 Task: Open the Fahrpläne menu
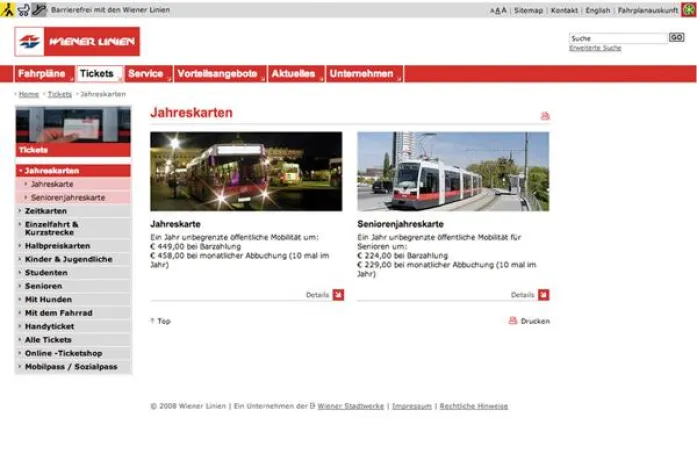[44, 74]
